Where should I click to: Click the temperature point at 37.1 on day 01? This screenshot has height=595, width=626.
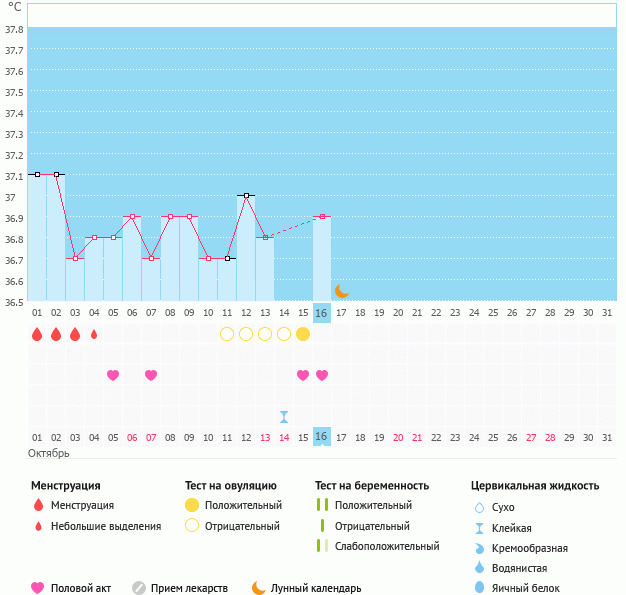(37, 174)
